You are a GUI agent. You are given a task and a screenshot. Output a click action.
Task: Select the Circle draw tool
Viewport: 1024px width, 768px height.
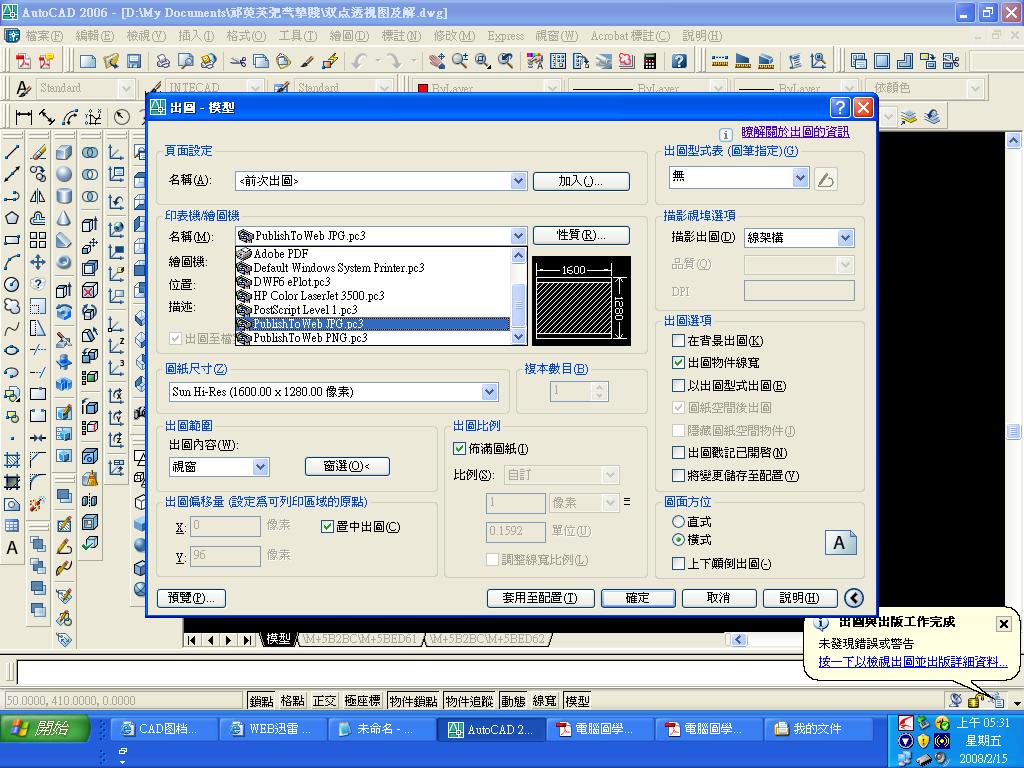tap(12, 284)
